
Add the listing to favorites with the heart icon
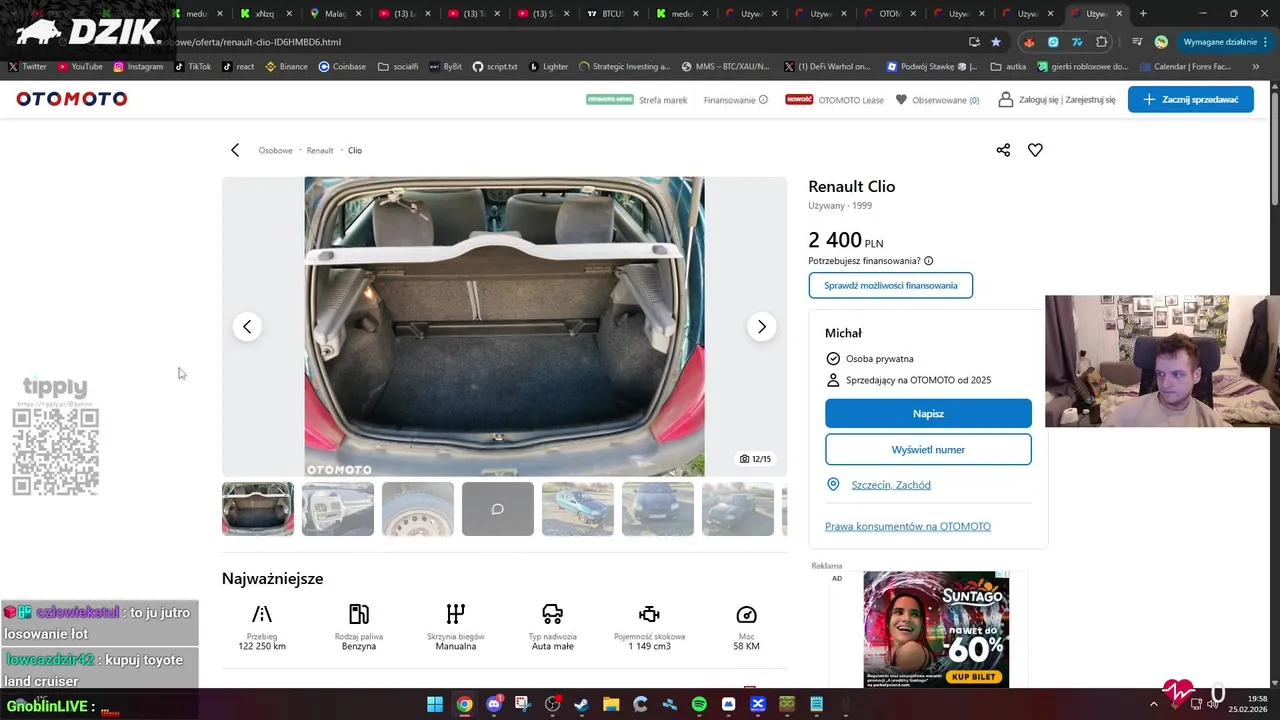tap(1035, 150)
